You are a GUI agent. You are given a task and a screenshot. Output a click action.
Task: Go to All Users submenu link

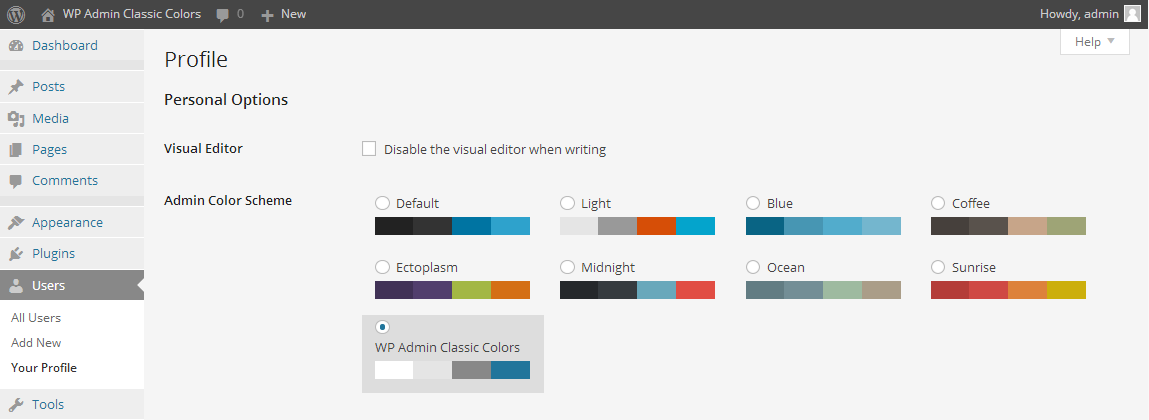coord(36,318)
